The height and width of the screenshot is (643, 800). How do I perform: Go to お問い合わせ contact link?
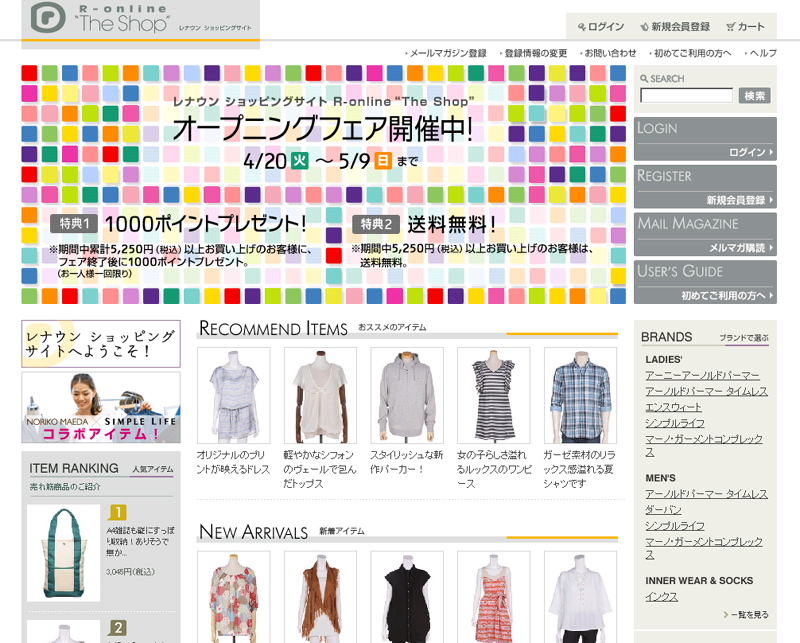coord(610,53)
